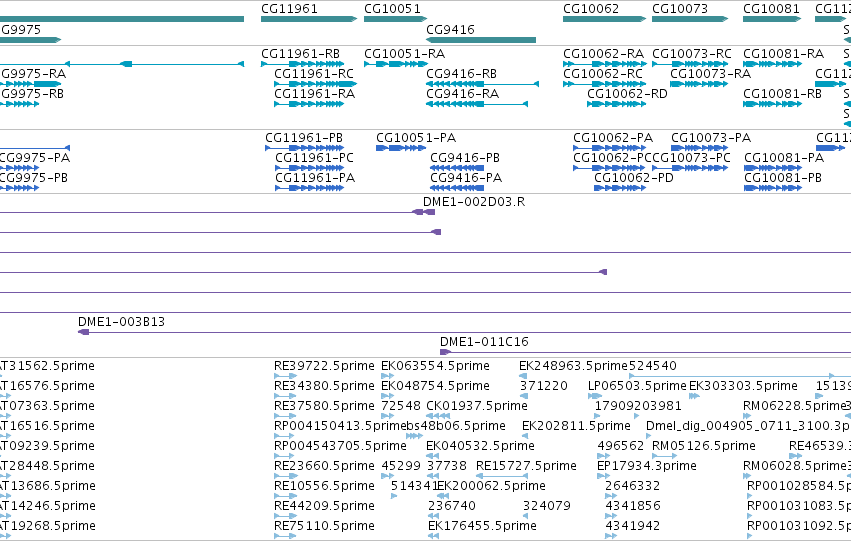
Task: Click EST label RE75110.5prime
Action: [x=324, y=526]
